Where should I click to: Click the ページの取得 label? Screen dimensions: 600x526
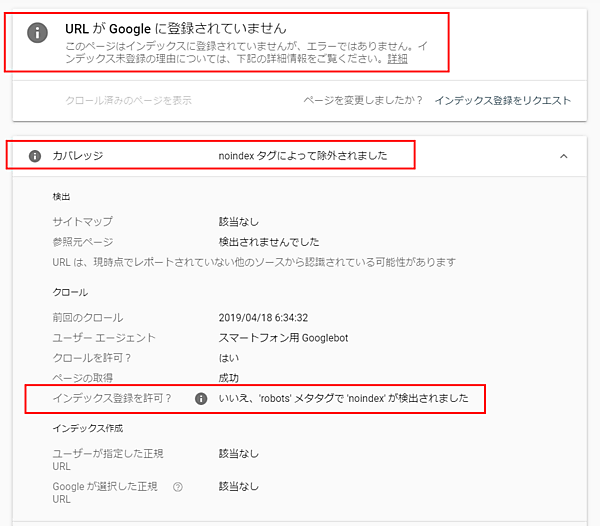83,378
